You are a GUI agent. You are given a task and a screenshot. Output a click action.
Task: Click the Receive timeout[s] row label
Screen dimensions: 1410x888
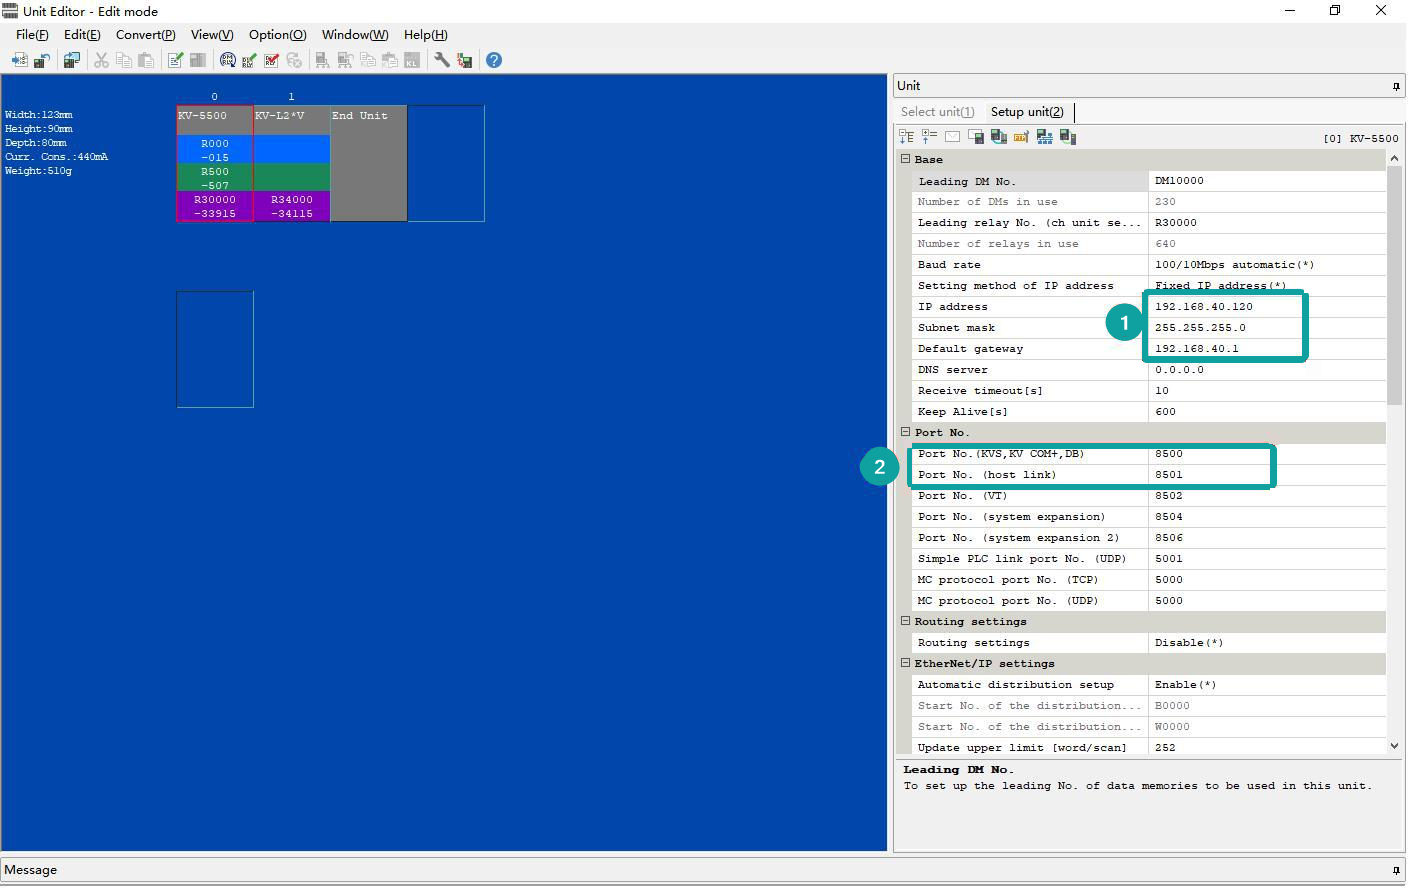coord(980,391)
